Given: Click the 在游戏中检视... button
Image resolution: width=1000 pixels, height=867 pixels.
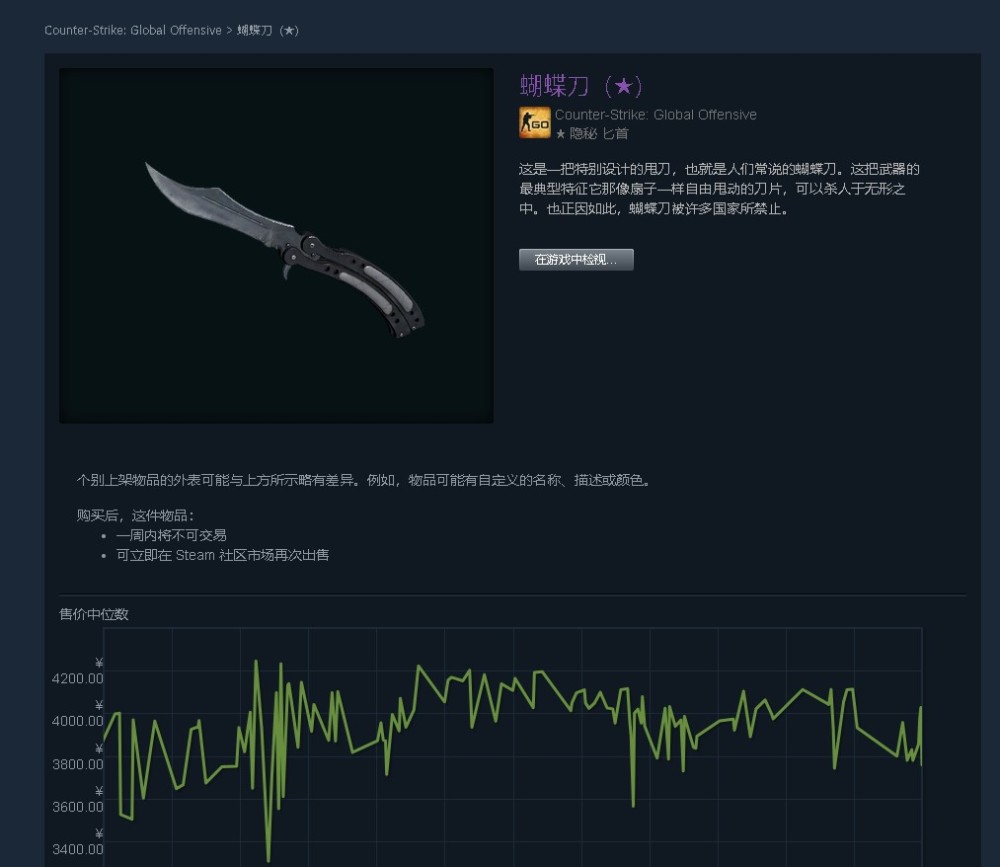Looking at the screenshot, I should pos(576,260).
